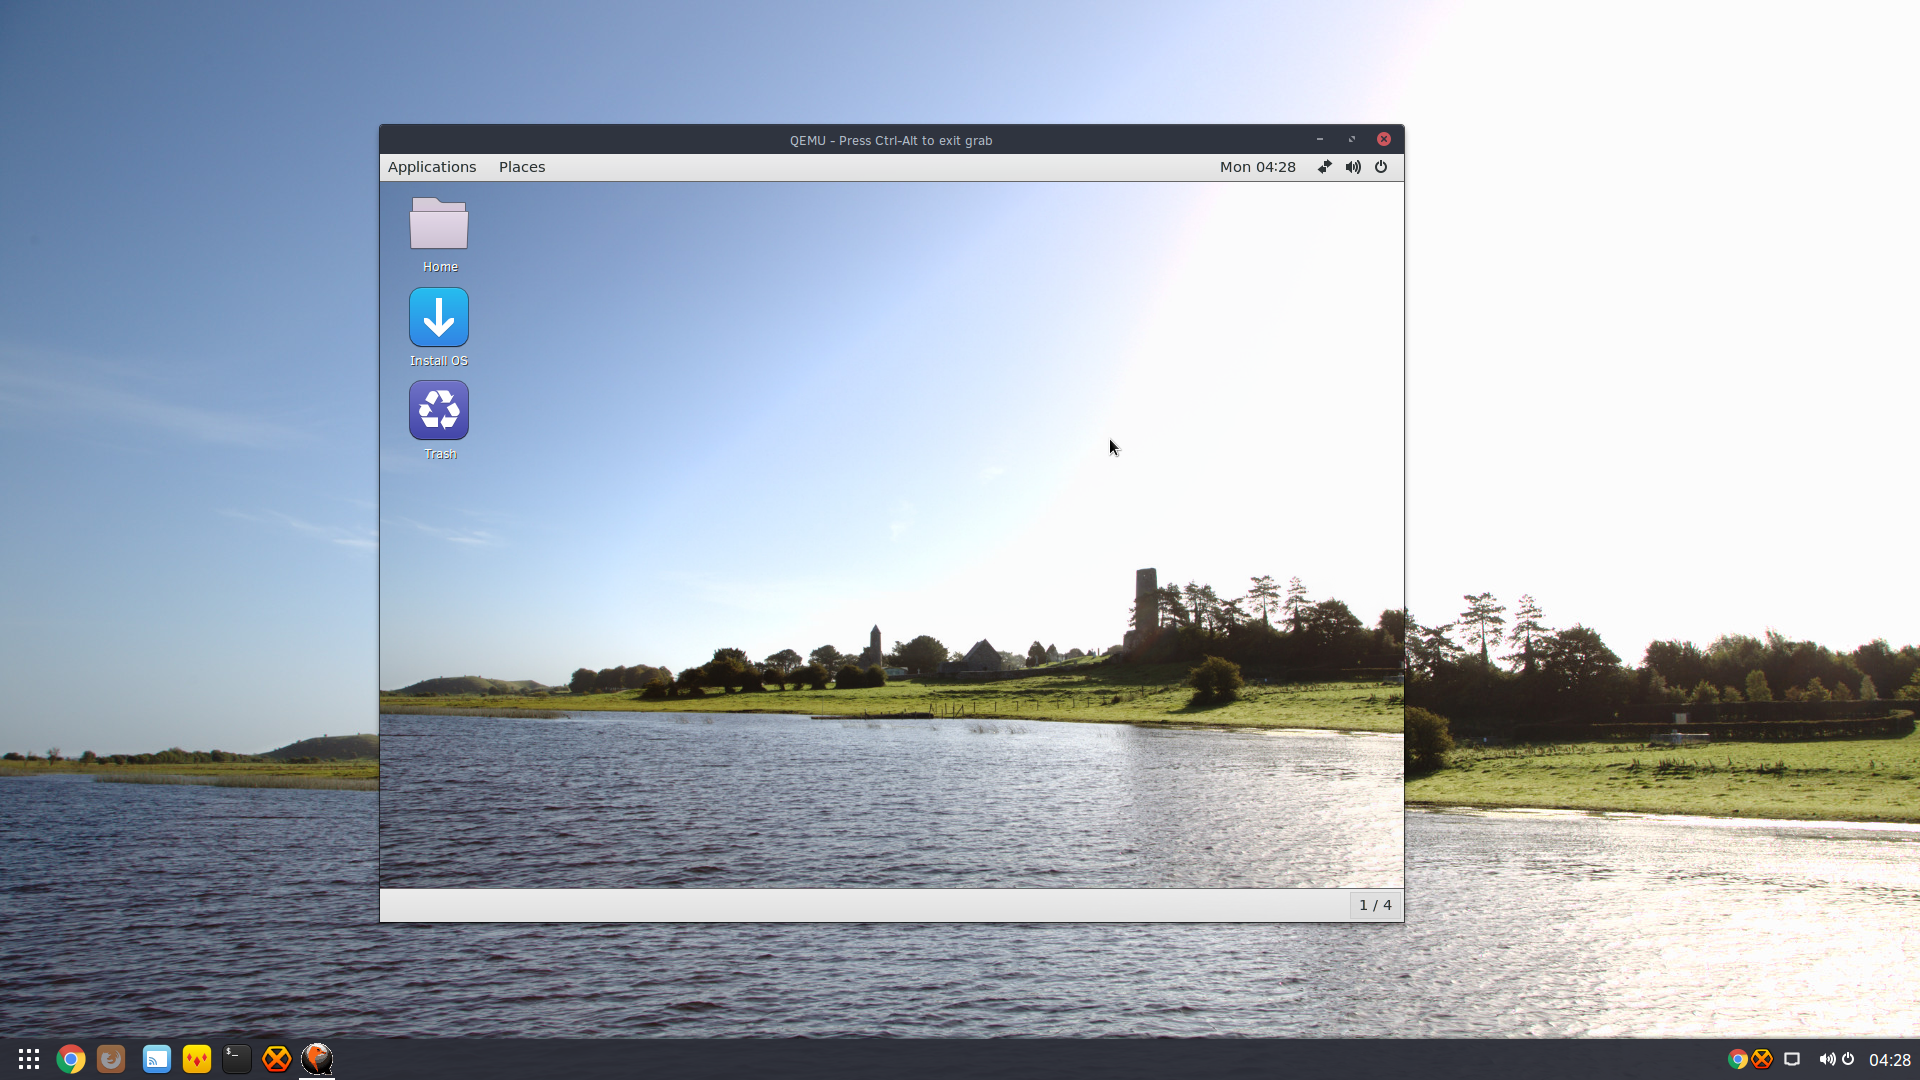The height and width of the screenshot is (1080, 1920).
Task: Open the Applications menu in guest panel
Action: pos(432,167)
